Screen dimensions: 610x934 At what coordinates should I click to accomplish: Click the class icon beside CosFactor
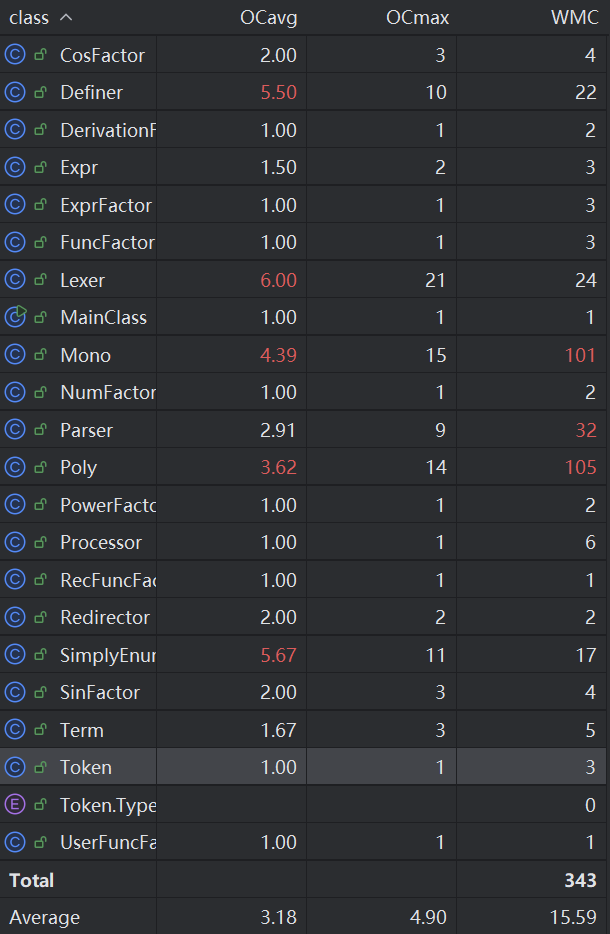15,55
